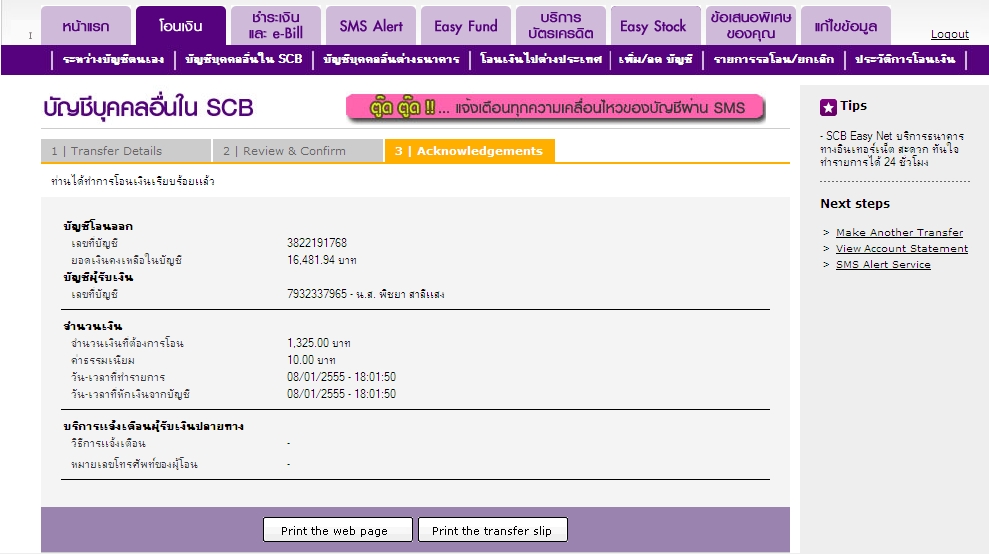Click remaining balance 16,481.94 บาท
Screen dimensions: 989x558
[x=322, y=260]
